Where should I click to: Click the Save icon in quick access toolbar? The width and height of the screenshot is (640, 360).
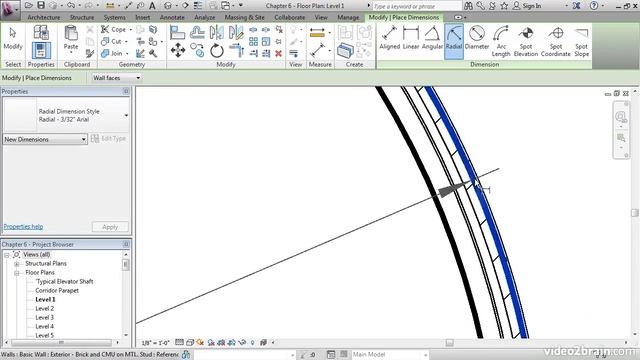point(41,5)
